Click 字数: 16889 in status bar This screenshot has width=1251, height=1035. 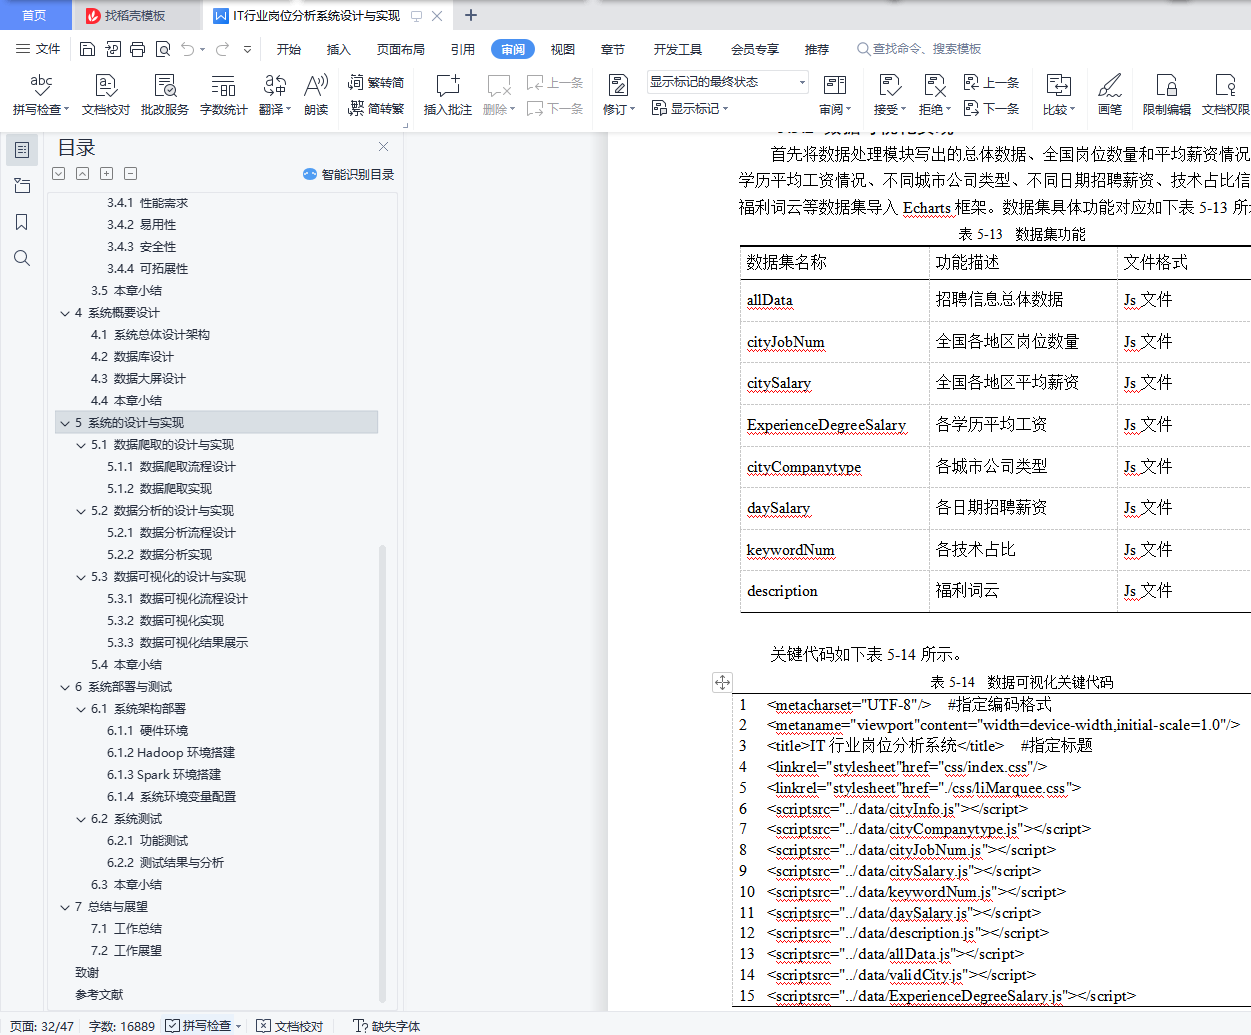pyautogui.click(x=122, y=1026)
